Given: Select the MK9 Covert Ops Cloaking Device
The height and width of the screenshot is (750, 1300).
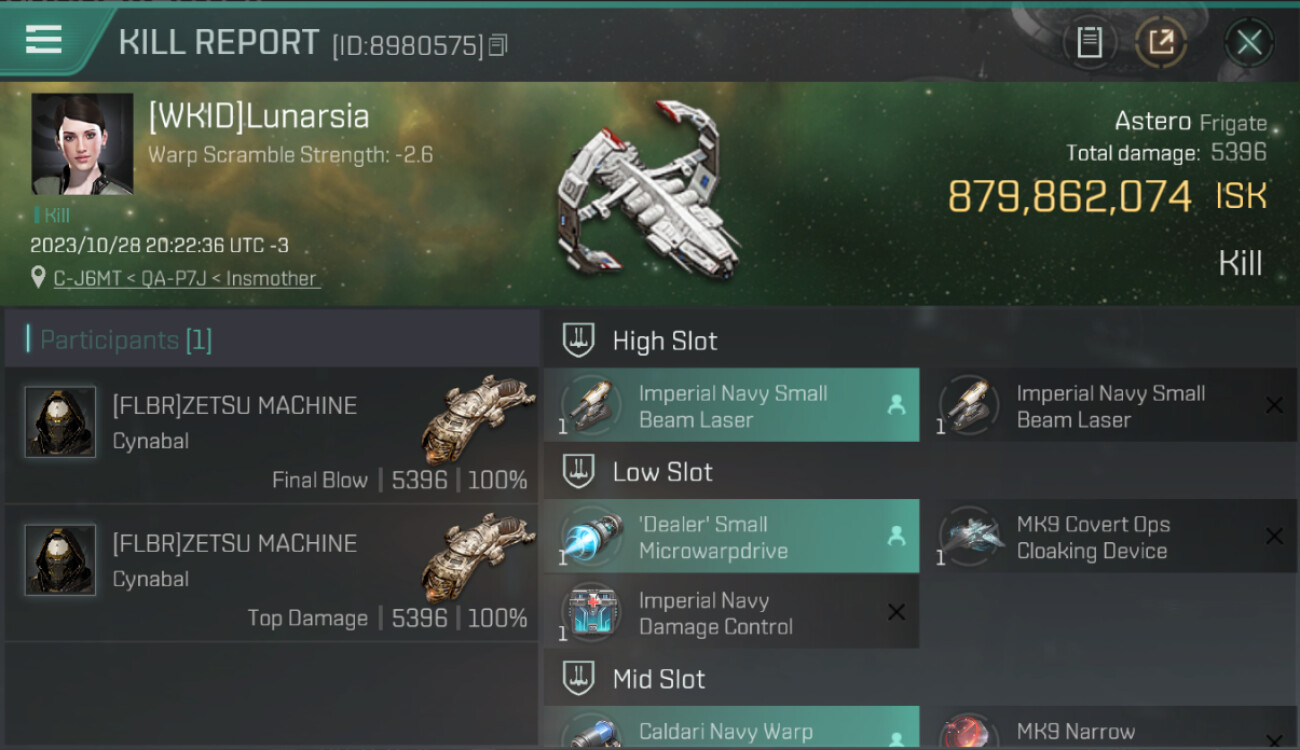Looking at the screenshot, I should click(x=1110, y=537).
